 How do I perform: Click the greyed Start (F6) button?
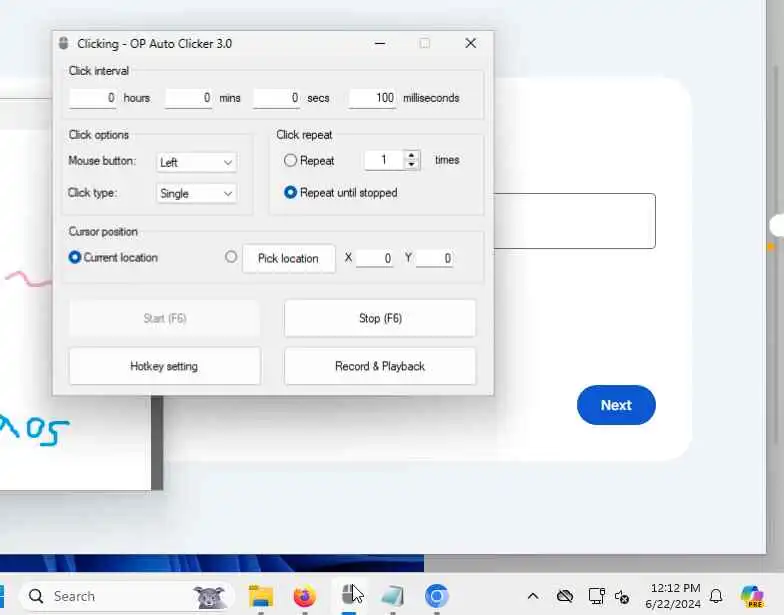pos(164,318)
